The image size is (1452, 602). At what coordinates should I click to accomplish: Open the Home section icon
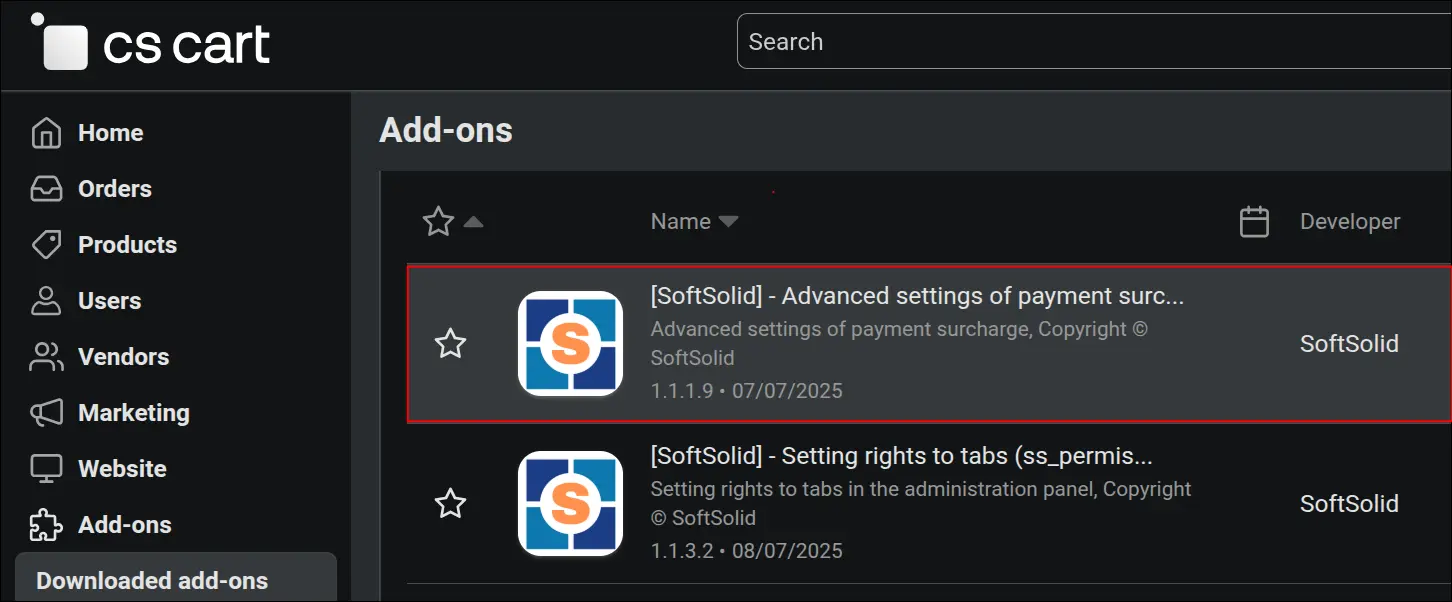point(46,133)
